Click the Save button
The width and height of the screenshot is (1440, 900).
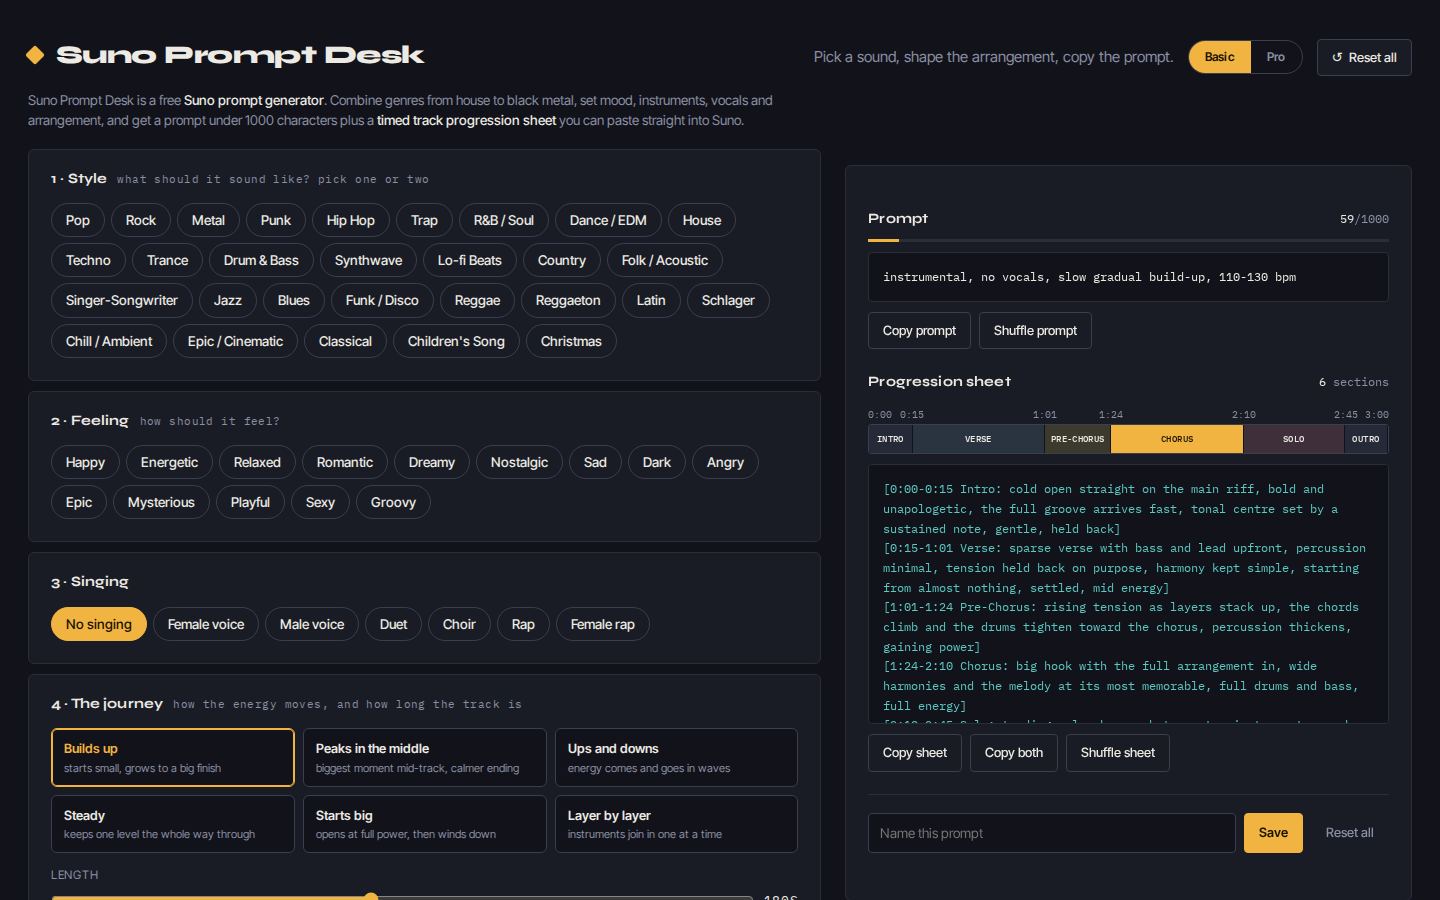1273,833
